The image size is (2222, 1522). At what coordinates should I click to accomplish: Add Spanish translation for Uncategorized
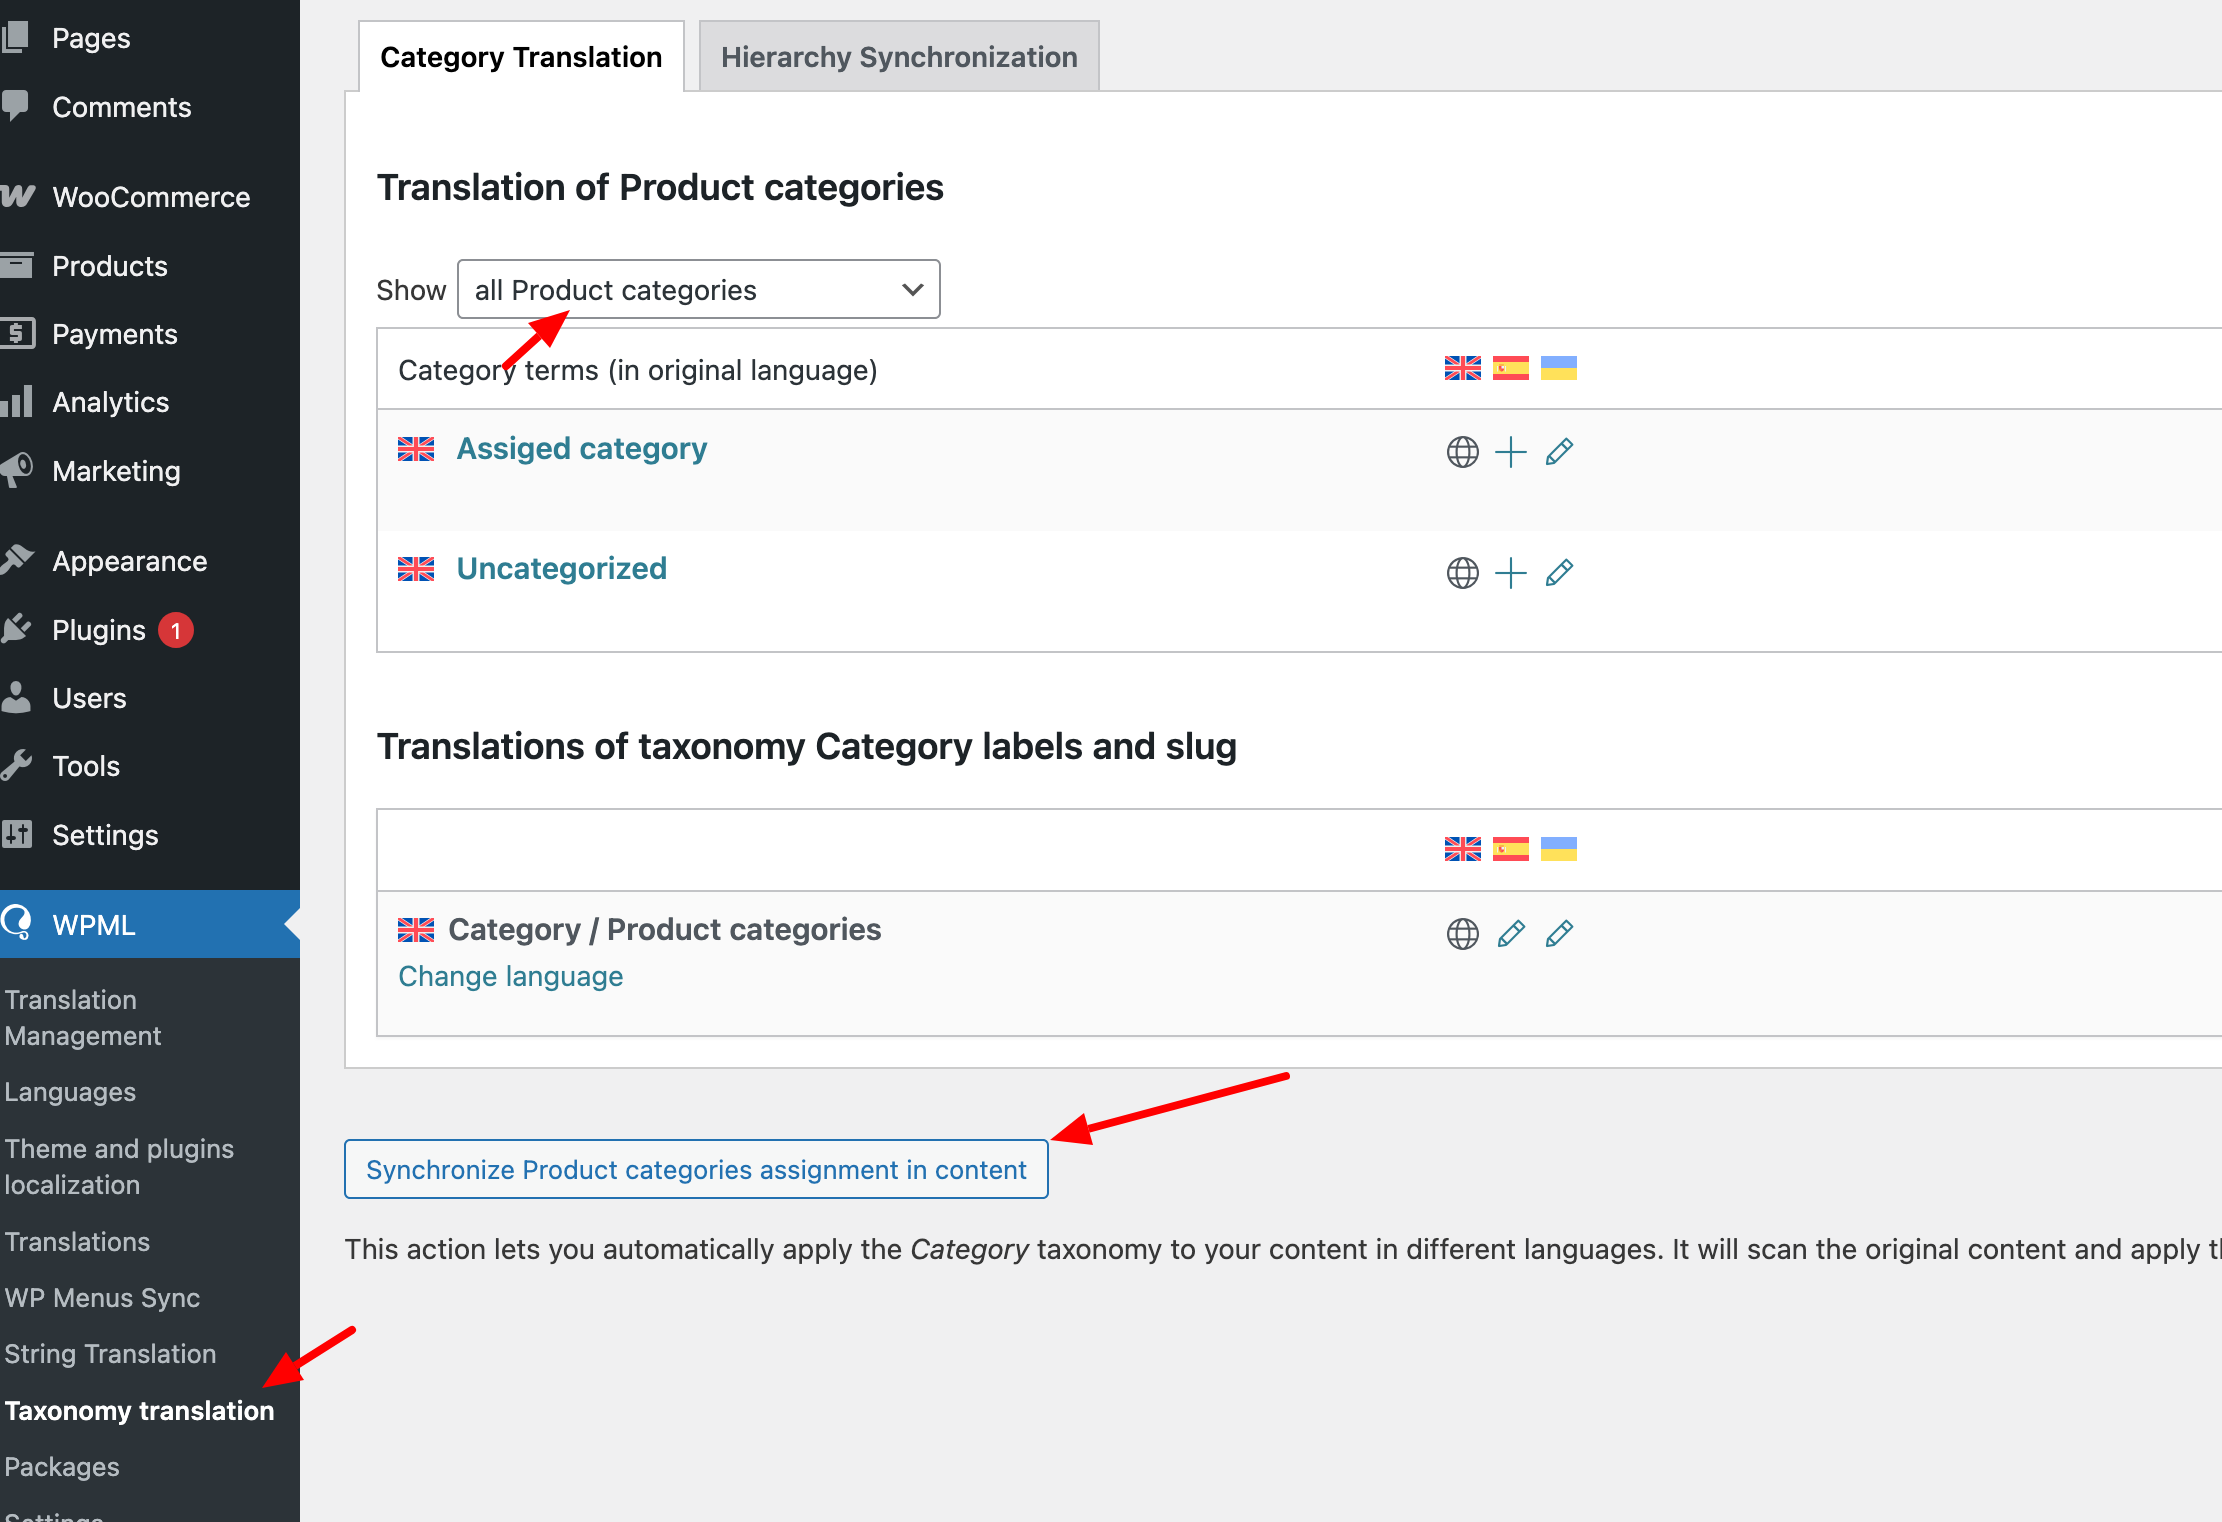click(1511, 573)
